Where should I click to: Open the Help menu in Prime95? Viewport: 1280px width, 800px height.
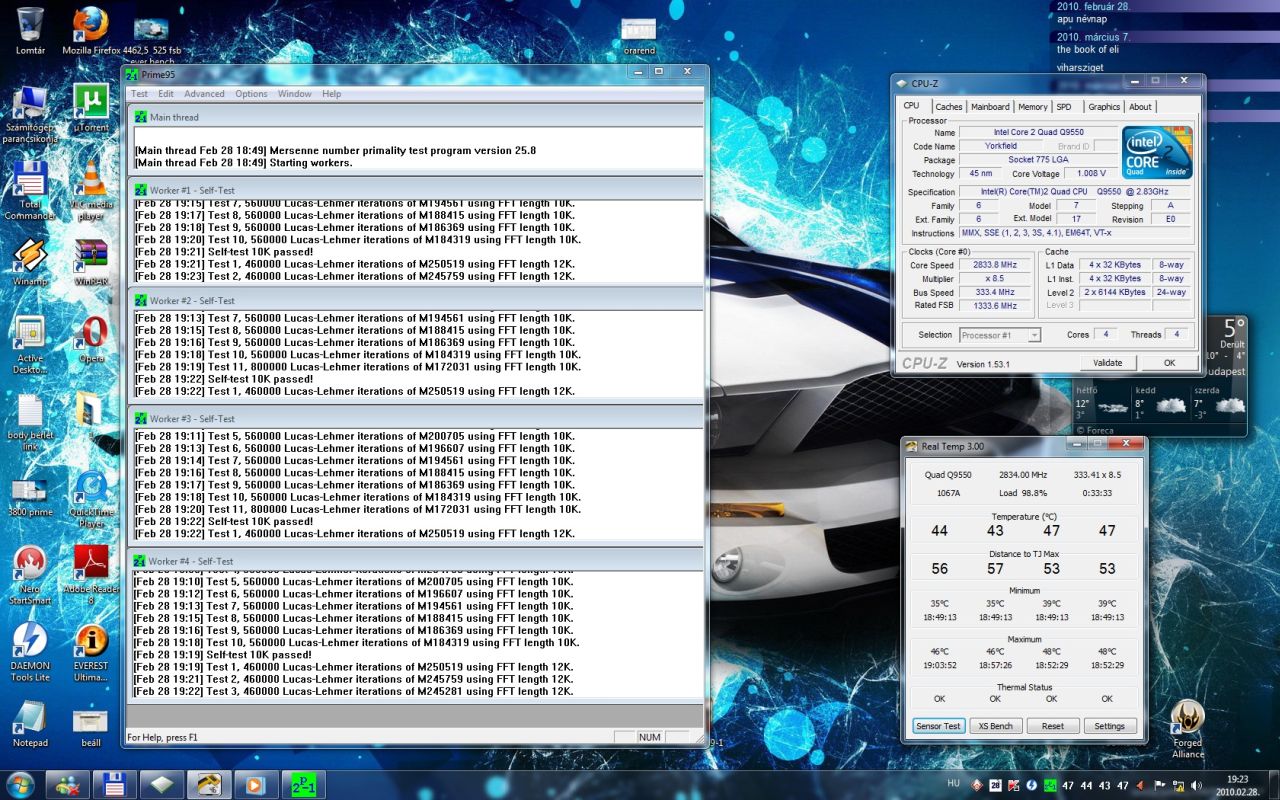[x=331, y=94]
